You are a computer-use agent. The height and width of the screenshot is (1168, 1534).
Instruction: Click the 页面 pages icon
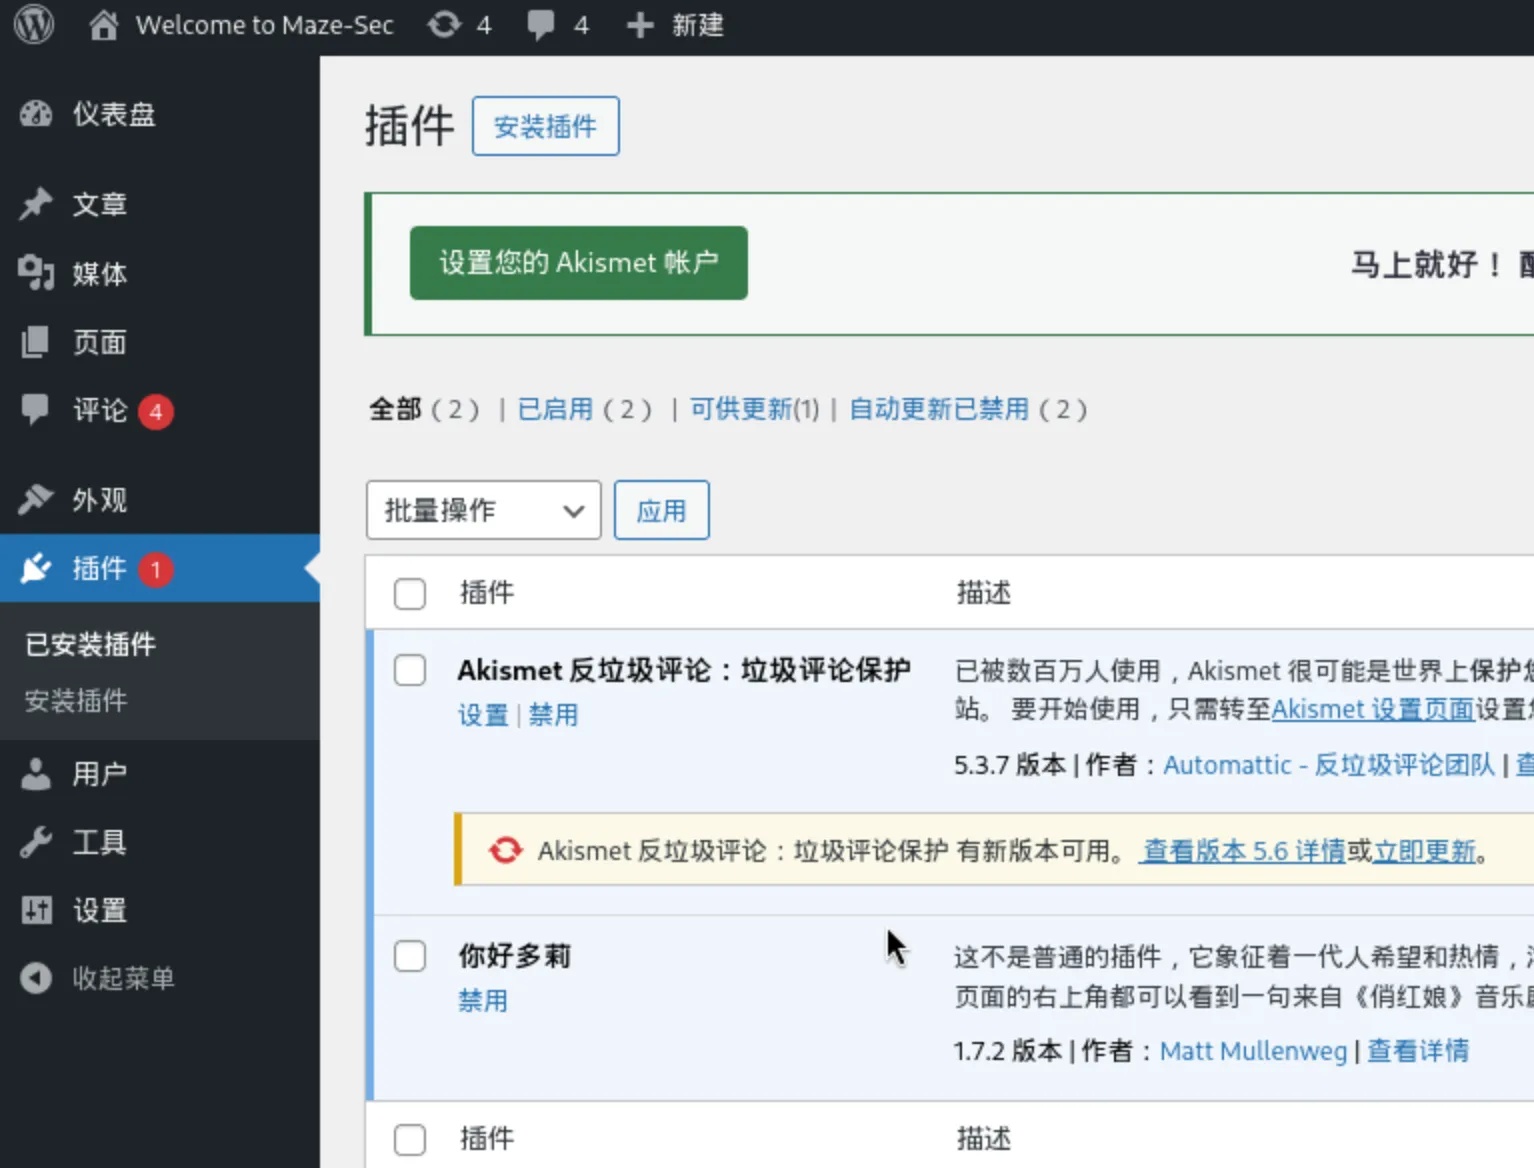click(36, 342)
